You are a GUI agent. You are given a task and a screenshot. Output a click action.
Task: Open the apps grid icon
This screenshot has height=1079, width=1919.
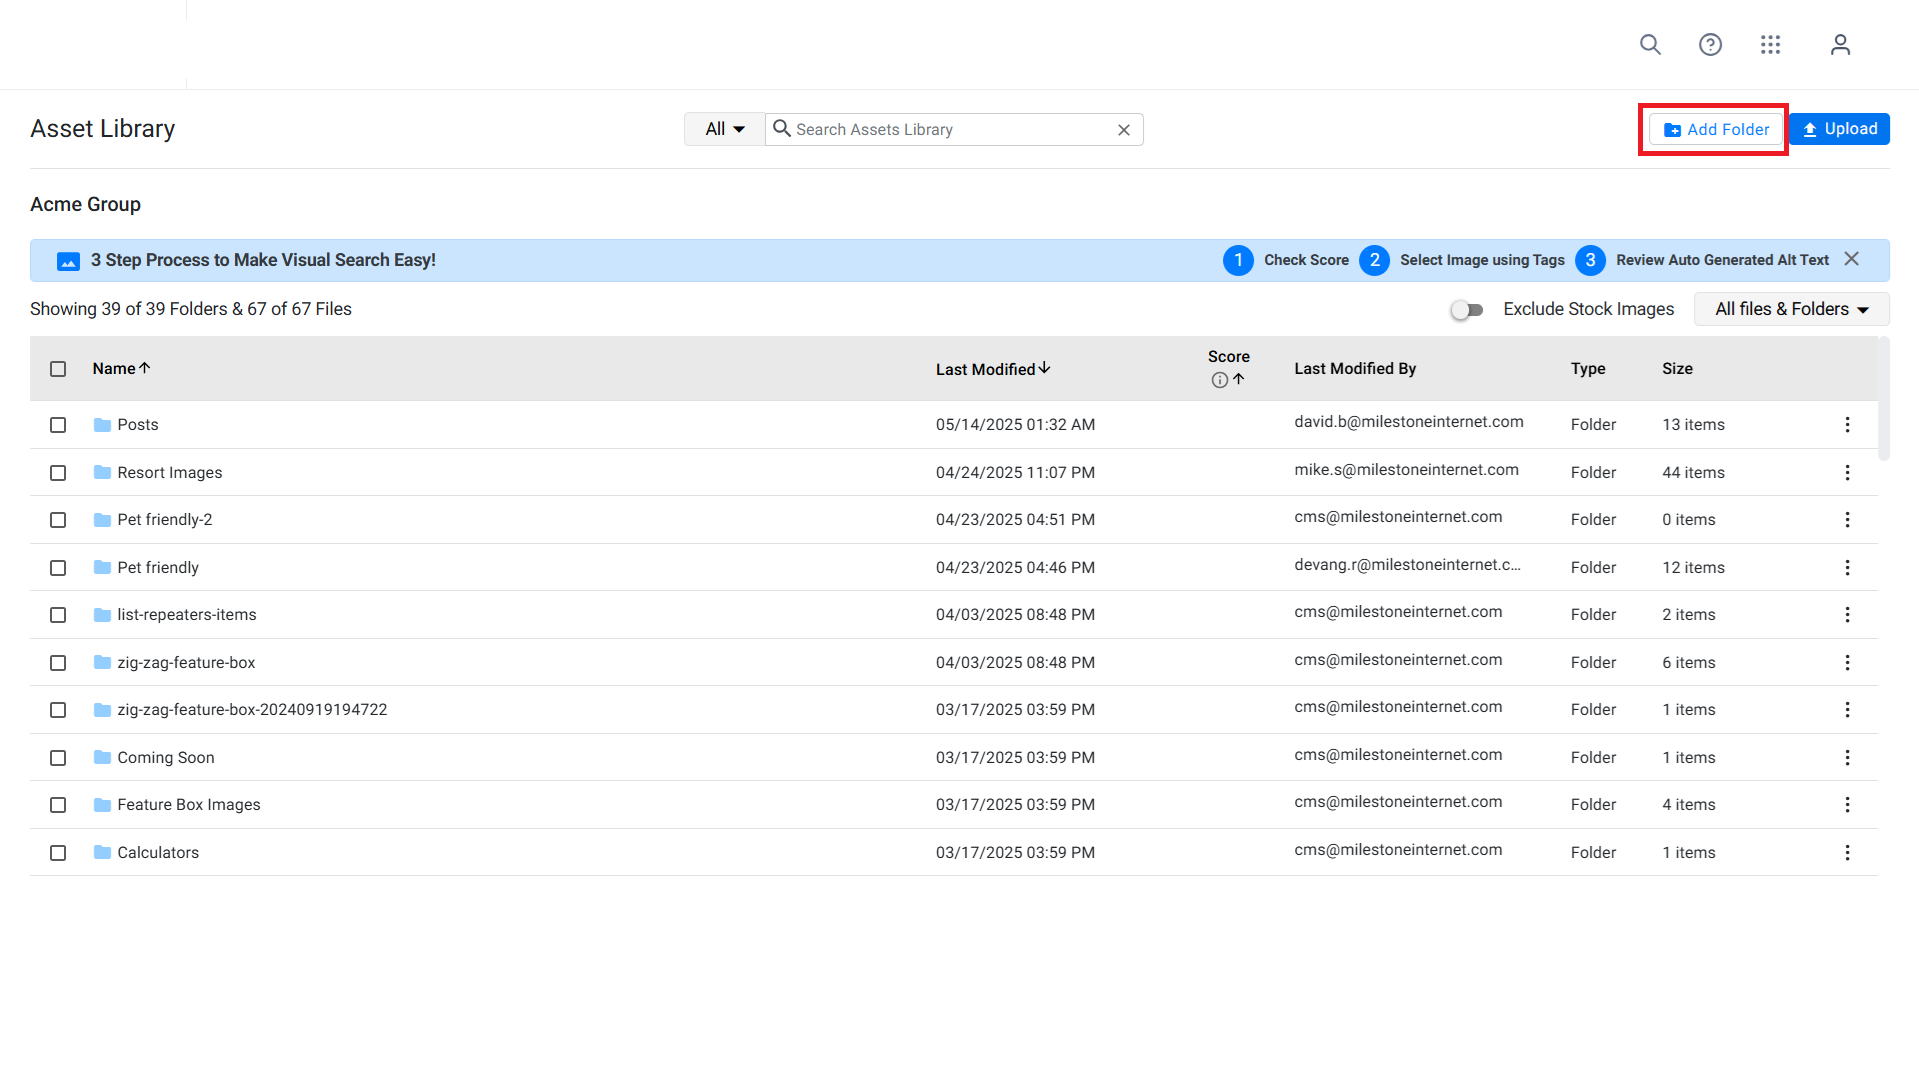click(1770, 45)
